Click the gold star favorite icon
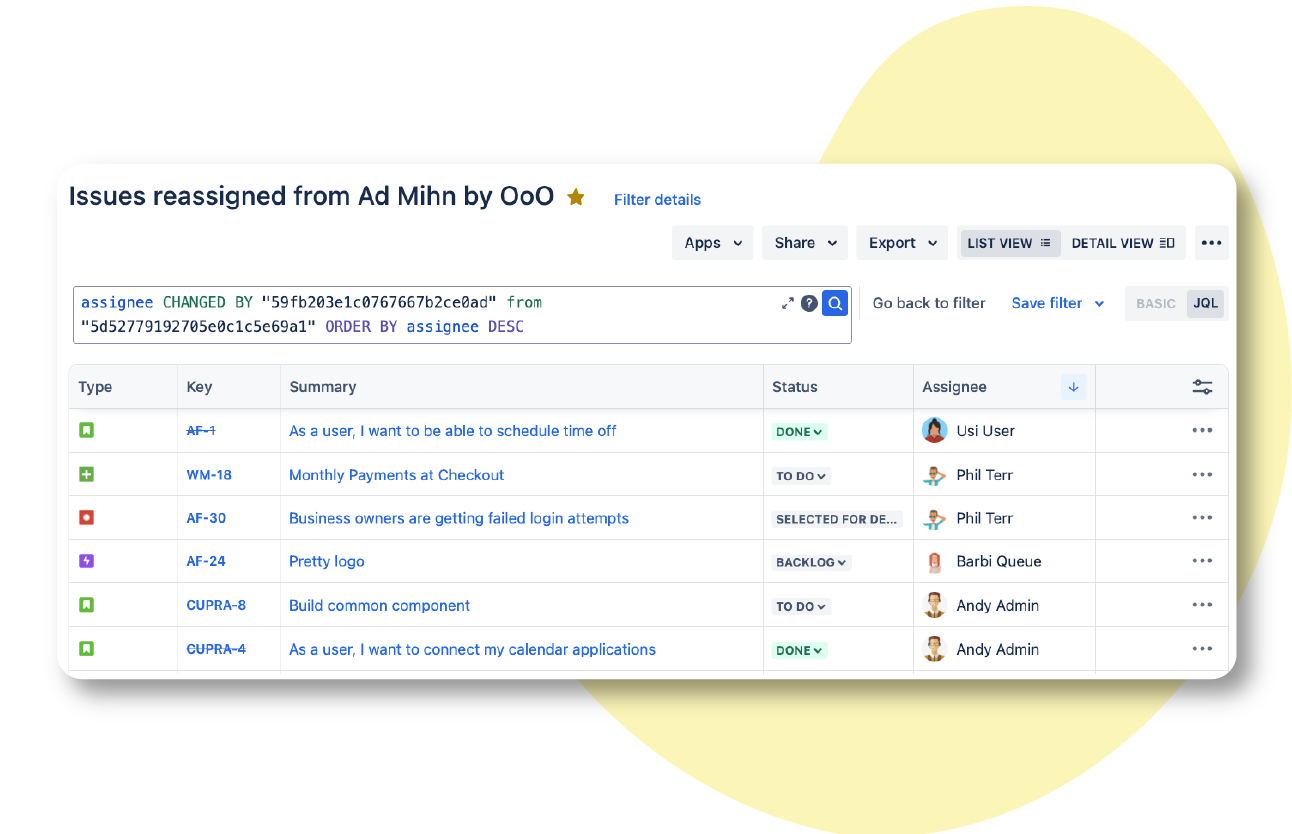This screenshot has height=834, width=1292. [576, 197]
